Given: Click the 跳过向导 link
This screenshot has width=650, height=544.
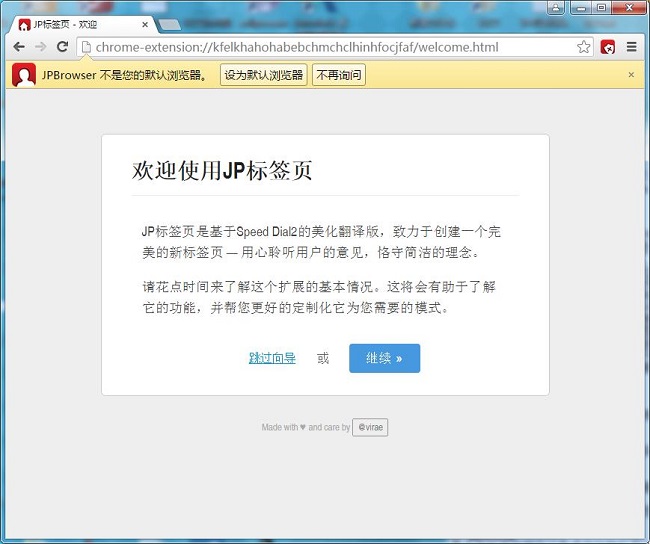Looking at the screenshot, I should 272,358.
